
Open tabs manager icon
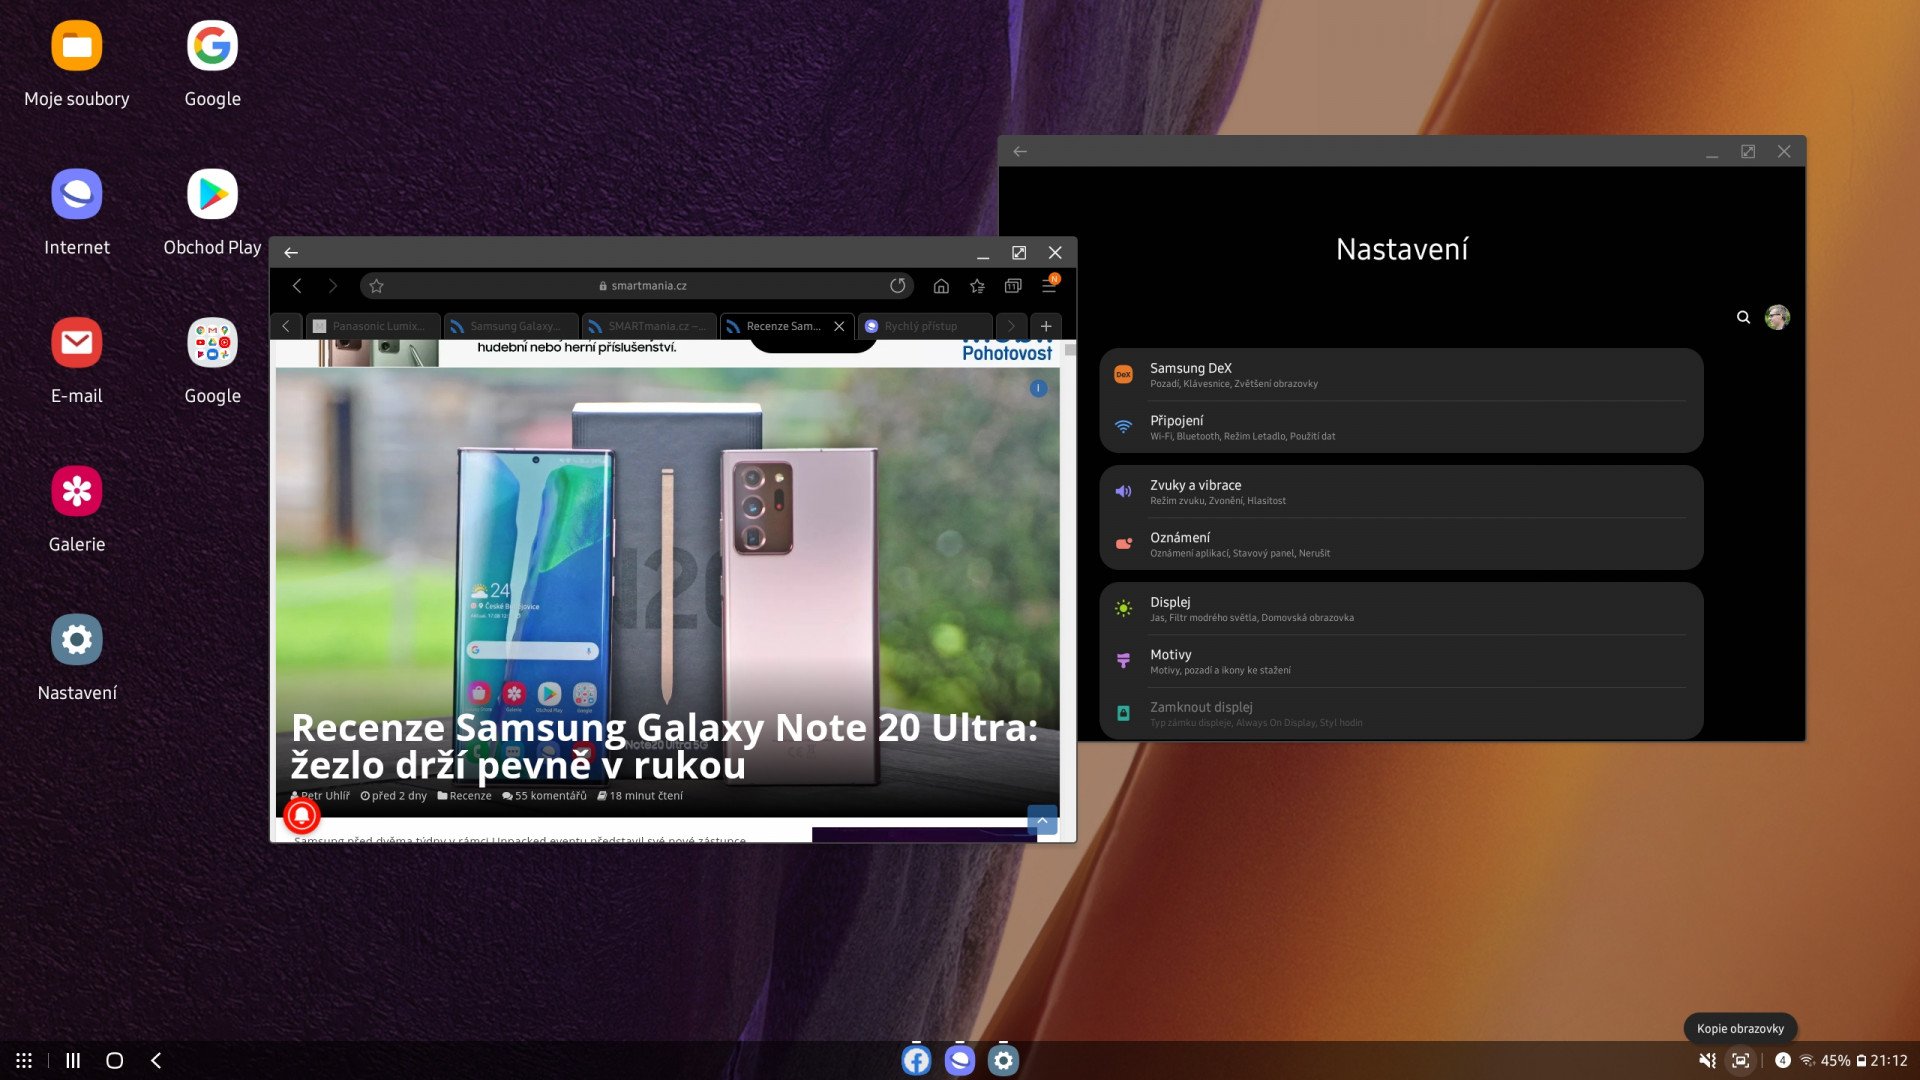pyautogui.click(x=1013, y=286)
